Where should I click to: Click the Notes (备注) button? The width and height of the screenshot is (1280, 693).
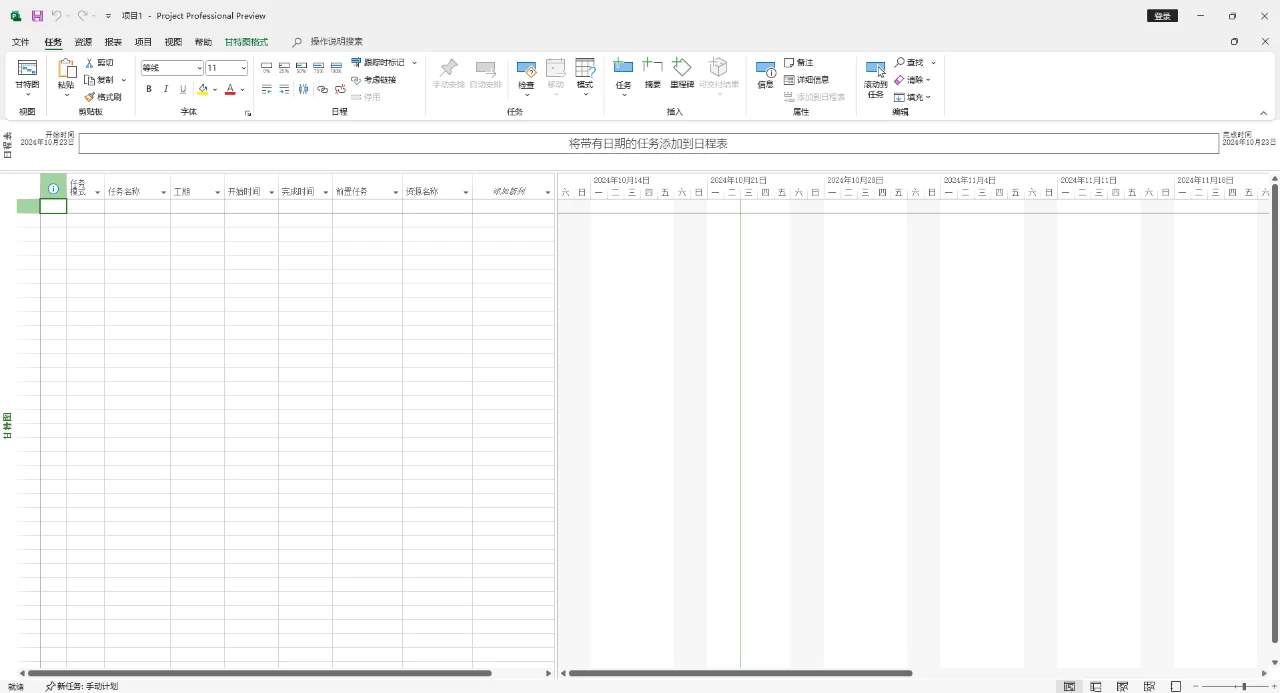799,63
